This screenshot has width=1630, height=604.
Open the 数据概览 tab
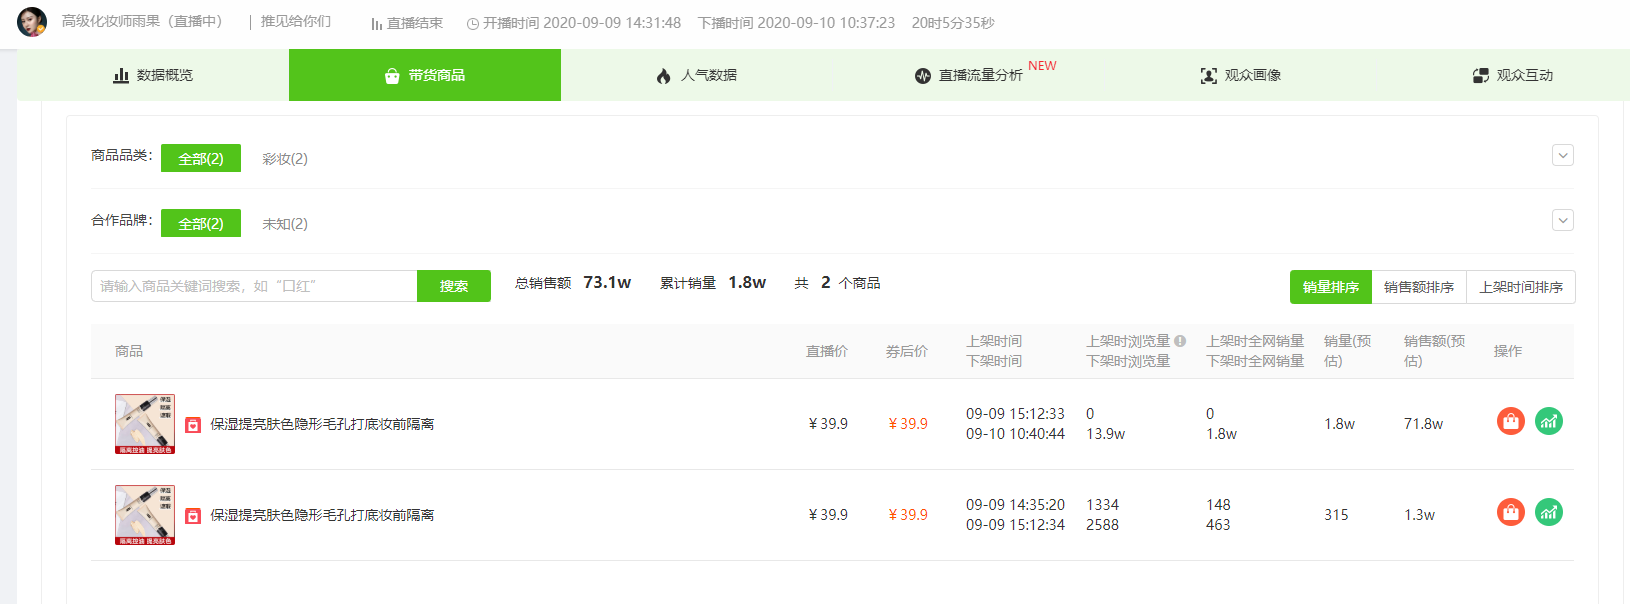point(153,75)
